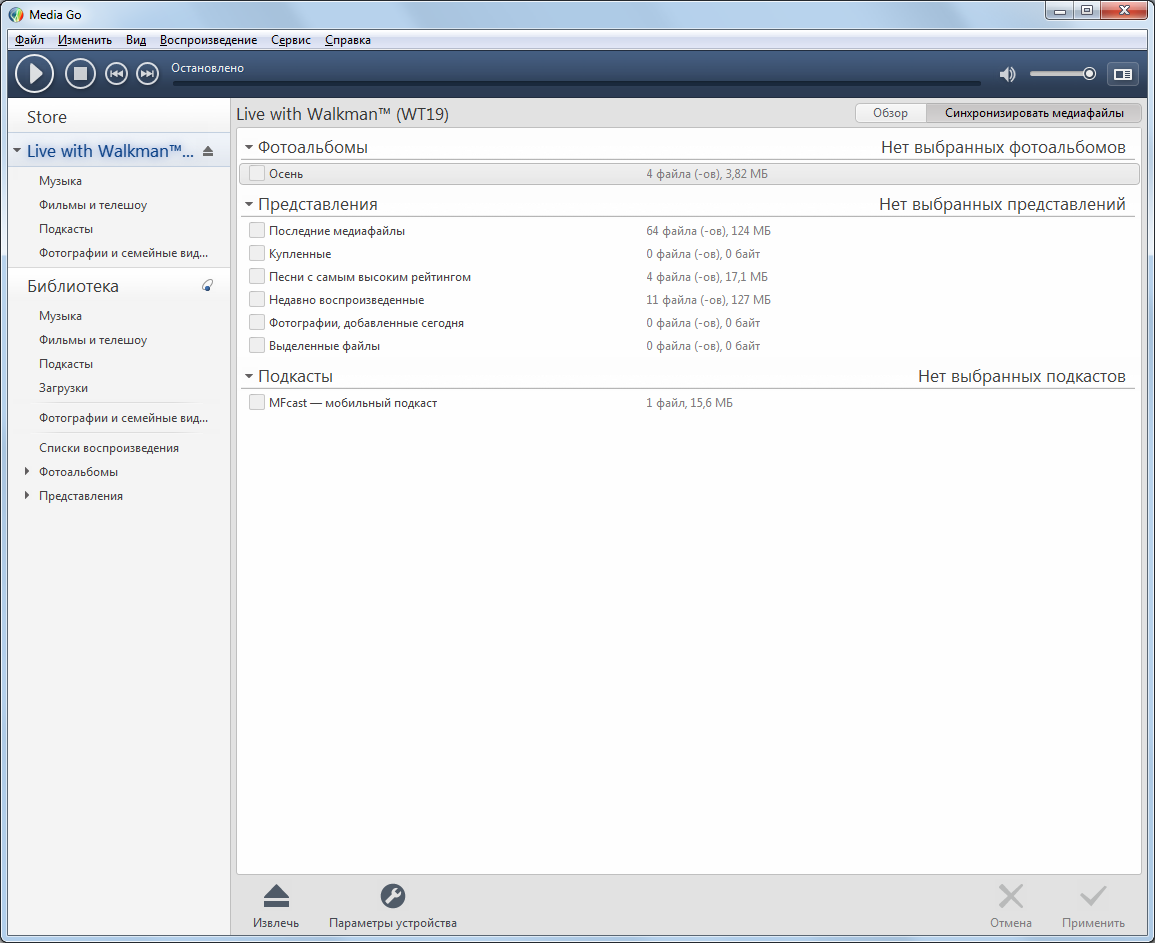Open library Фотографии и семейные видео
This screenshot has height=943, width=1155.
point(123,418)
